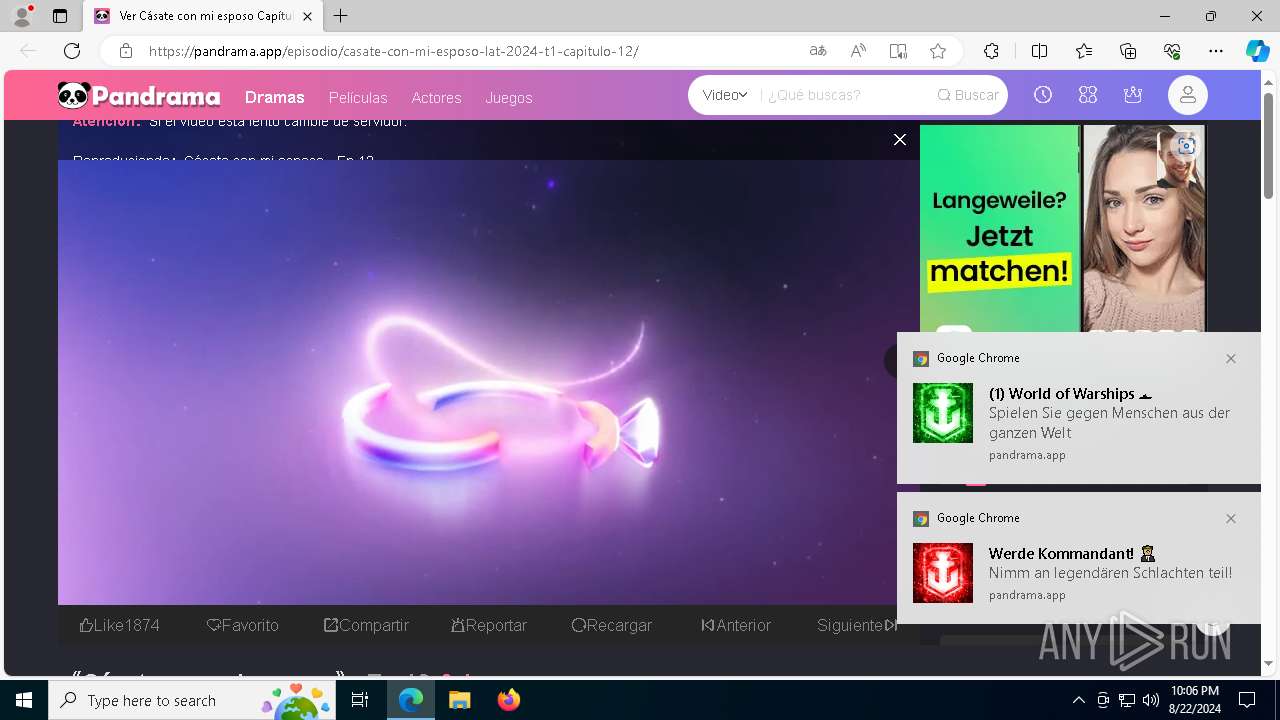Viewport: 1280px width, 720px height.
Task: Open the Windows Start menu
Action: click(x=24, y=700)
